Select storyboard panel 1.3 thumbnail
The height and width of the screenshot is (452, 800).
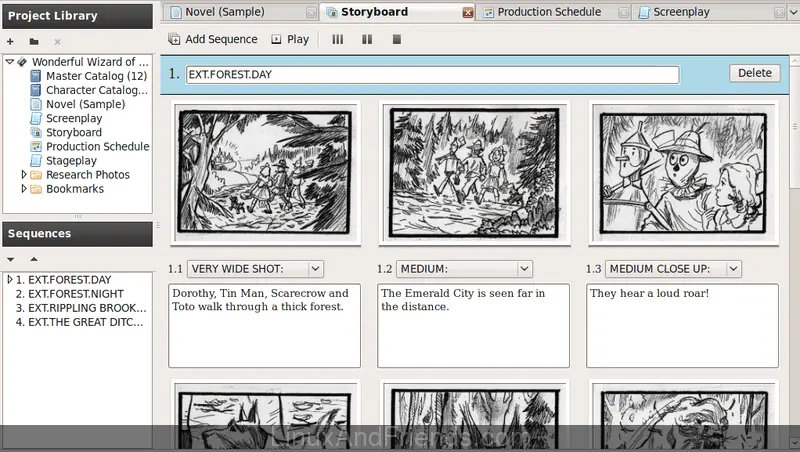[684, 172]
